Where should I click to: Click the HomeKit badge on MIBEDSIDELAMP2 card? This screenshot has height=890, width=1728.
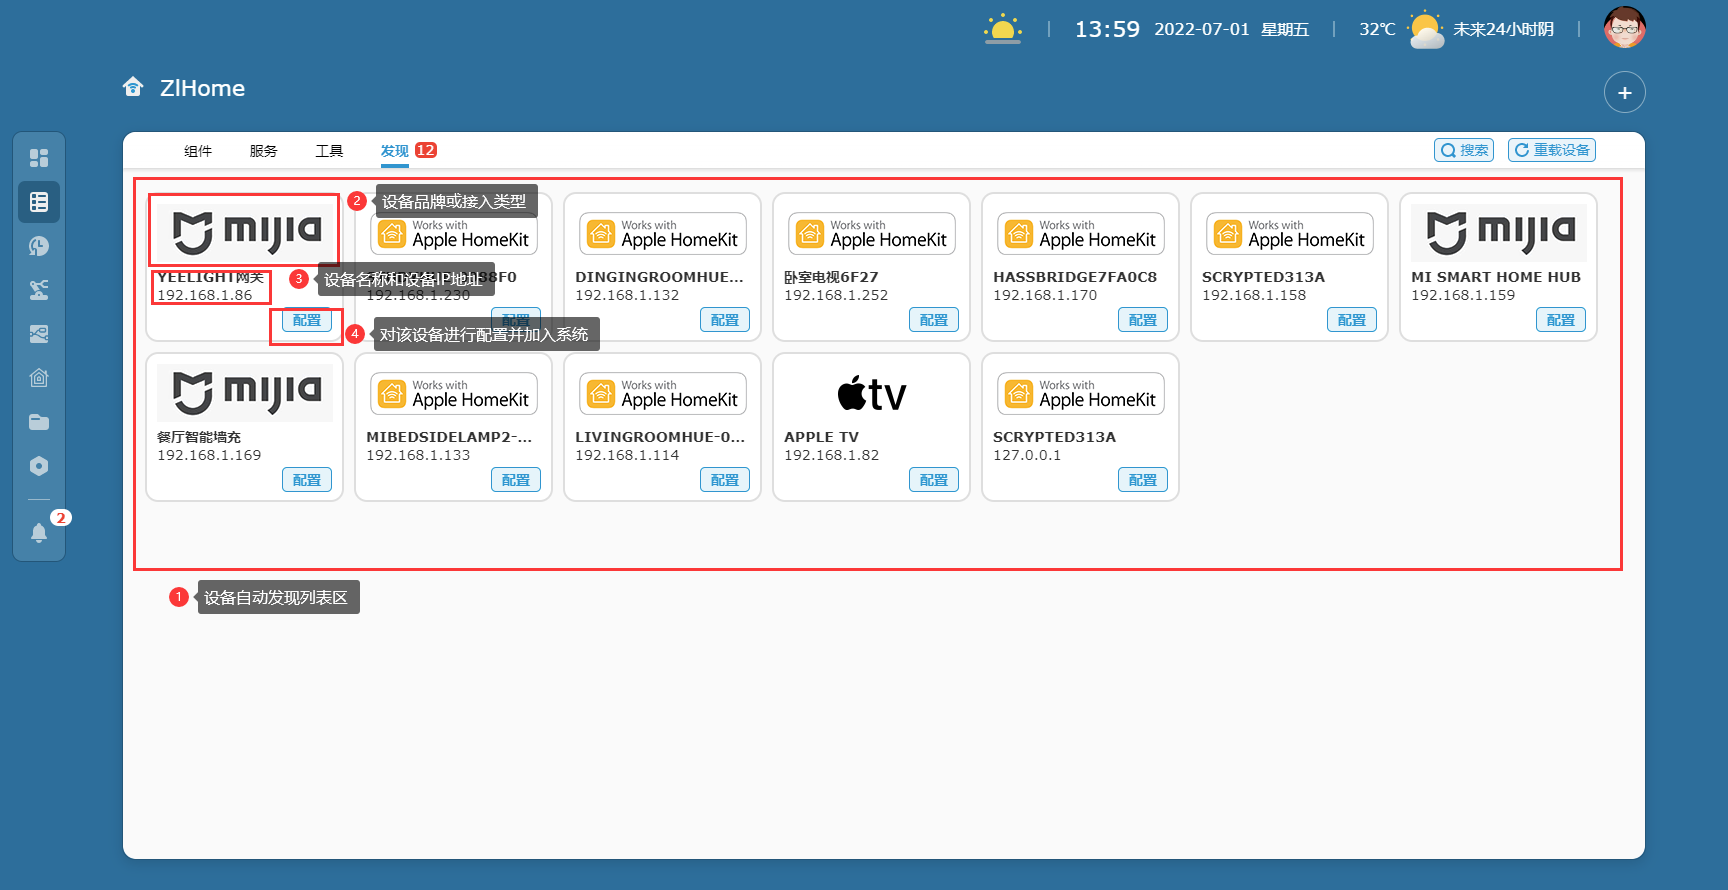454,394
